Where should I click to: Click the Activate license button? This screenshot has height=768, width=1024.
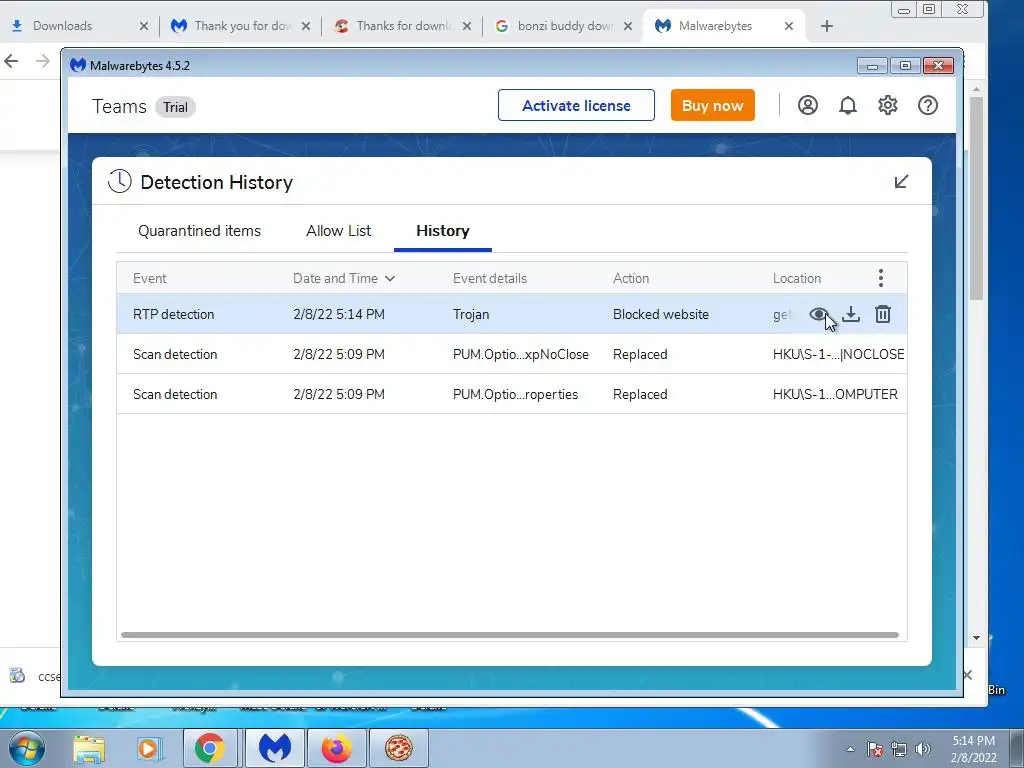(576, 105)
